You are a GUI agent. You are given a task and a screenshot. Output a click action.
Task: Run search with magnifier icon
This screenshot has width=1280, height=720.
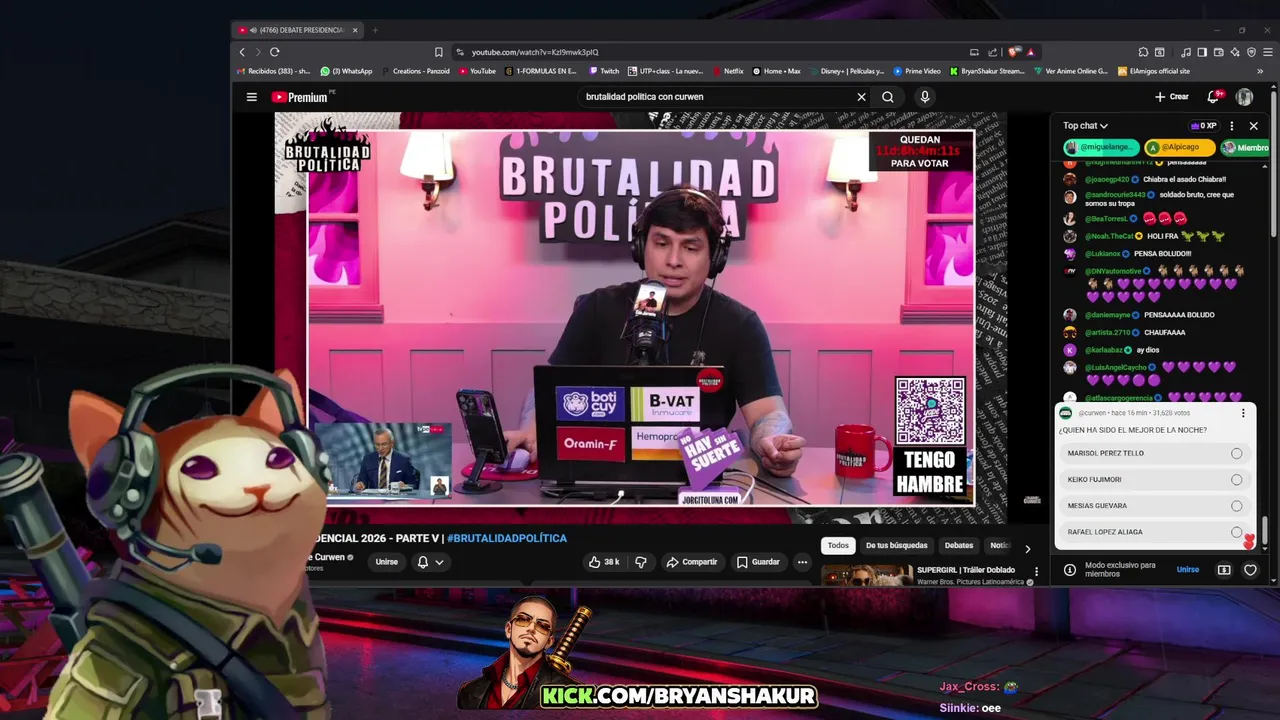(x=888, y=97)
